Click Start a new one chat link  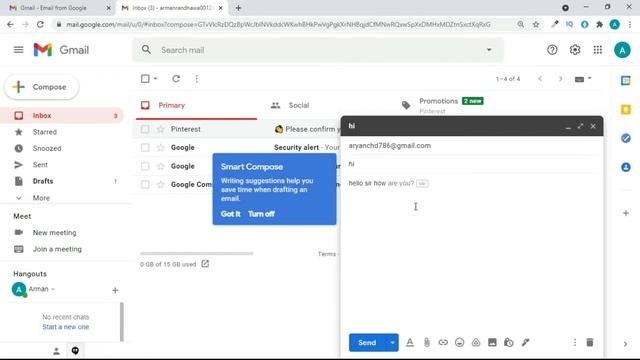click(66, 327)
